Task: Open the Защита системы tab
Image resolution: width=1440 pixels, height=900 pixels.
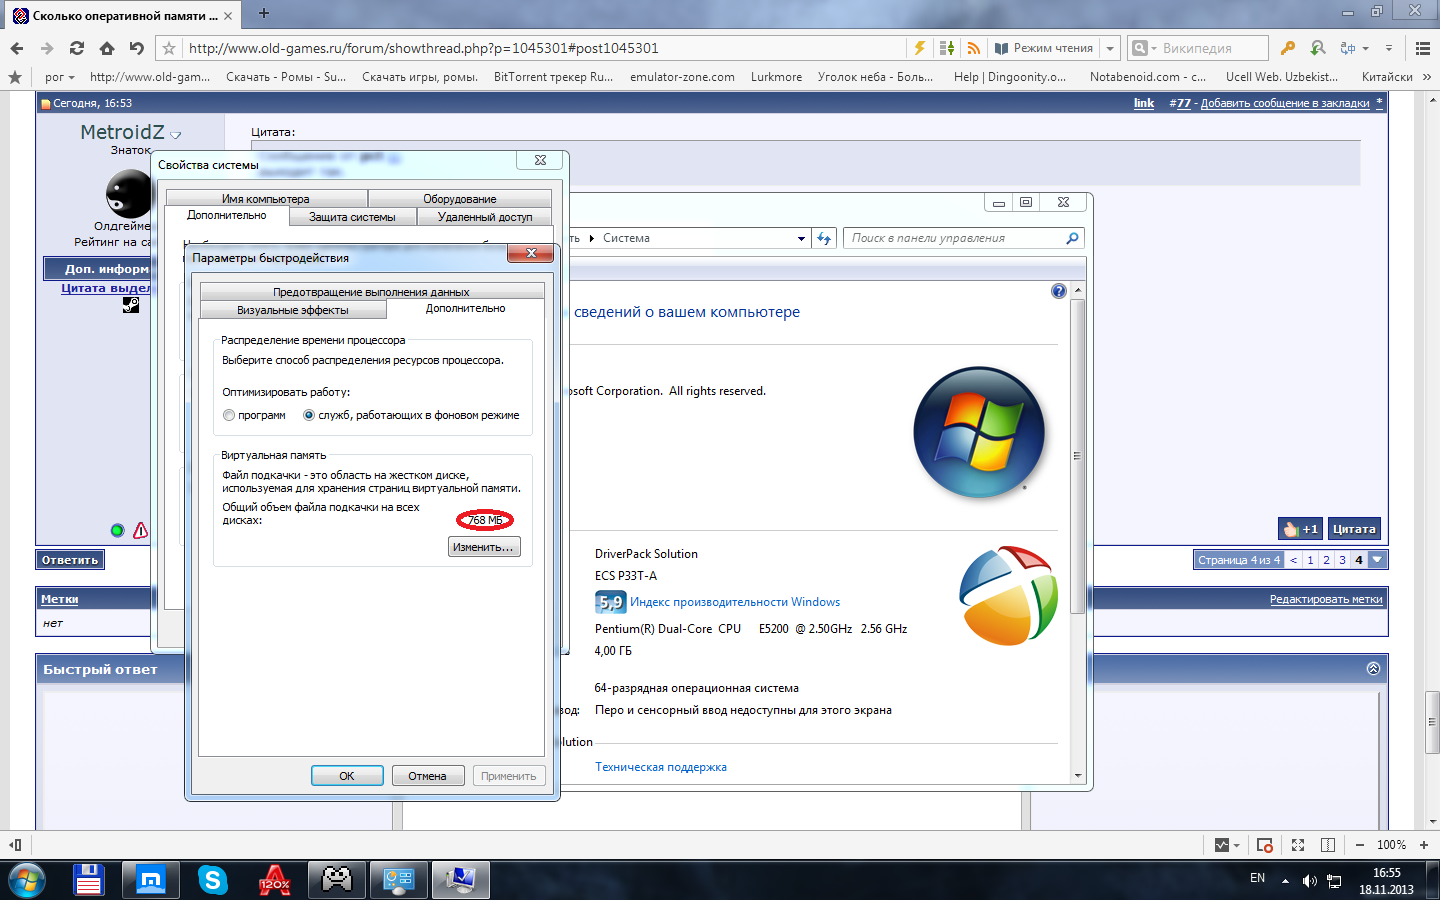Action: click(x=352, y=217)
